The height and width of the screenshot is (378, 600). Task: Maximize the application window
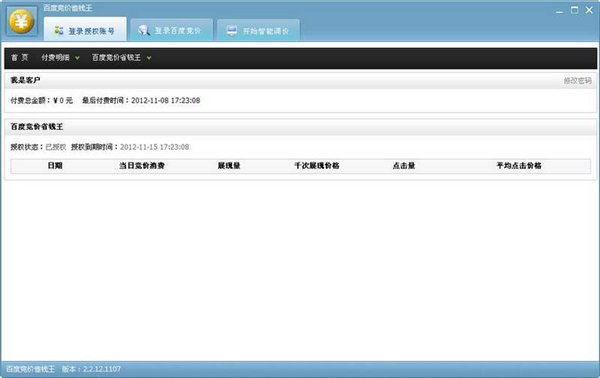click(x=574, y=10)
